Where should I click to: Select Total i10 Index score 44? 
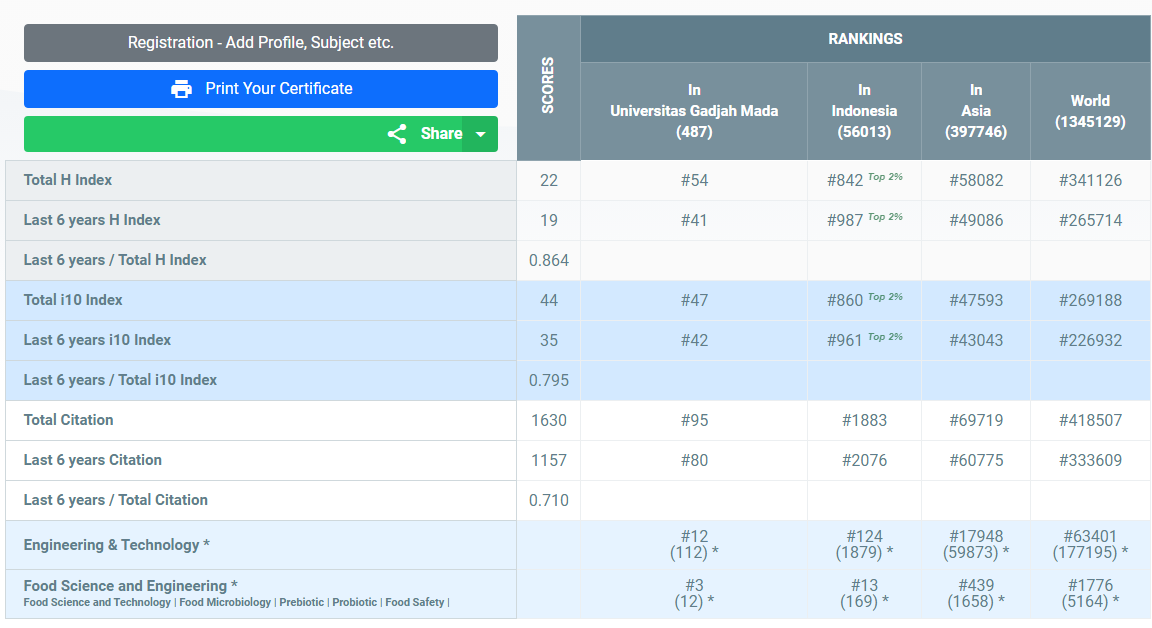[549, 300]
